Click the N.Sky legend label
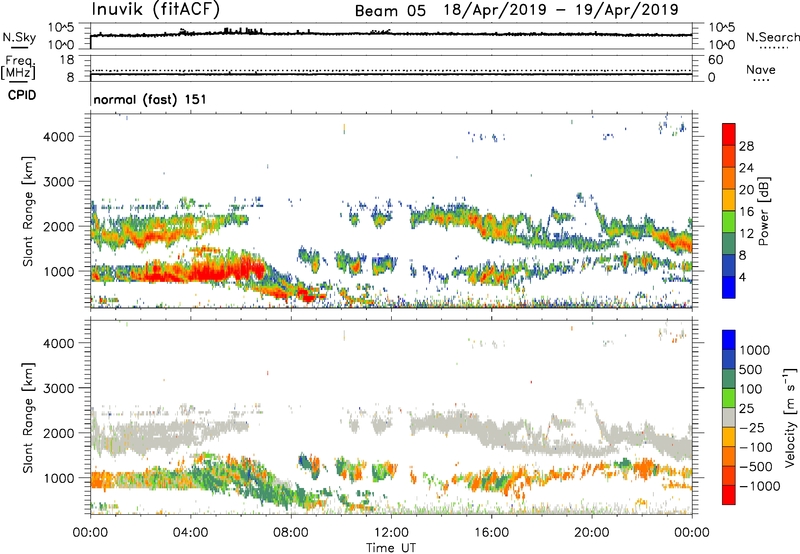 pyautogui.click(x=19, y=38)
